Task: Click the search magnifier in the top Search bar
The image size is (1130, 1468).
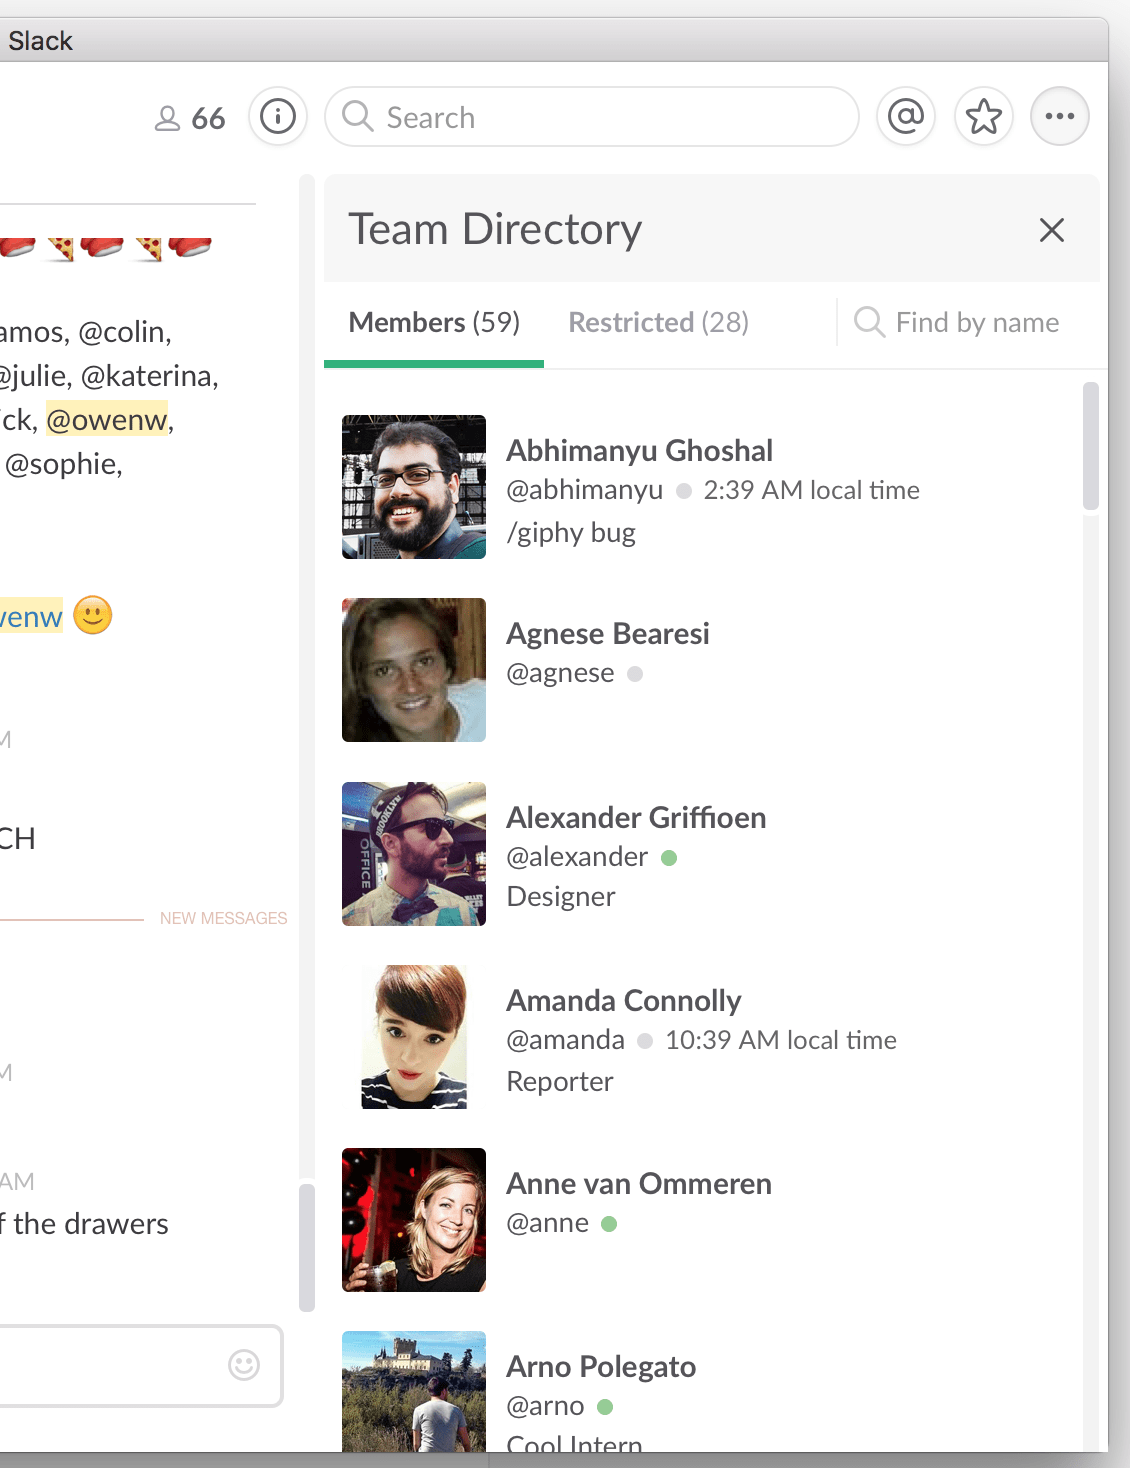Action: 358,117
